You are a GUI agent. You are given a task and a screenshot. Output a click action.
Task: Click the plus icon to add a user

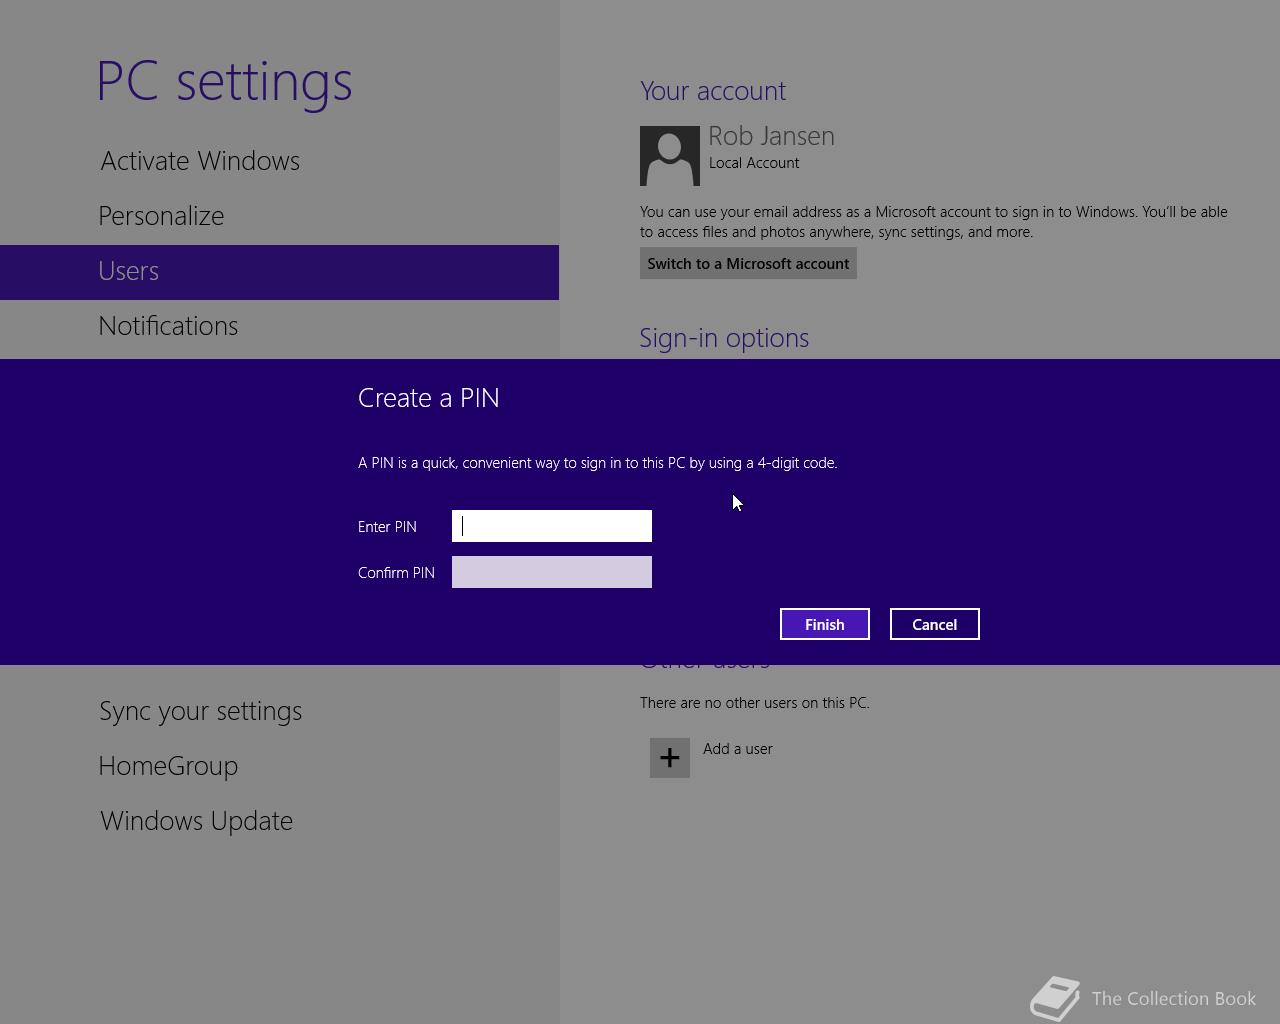point(670,758)
